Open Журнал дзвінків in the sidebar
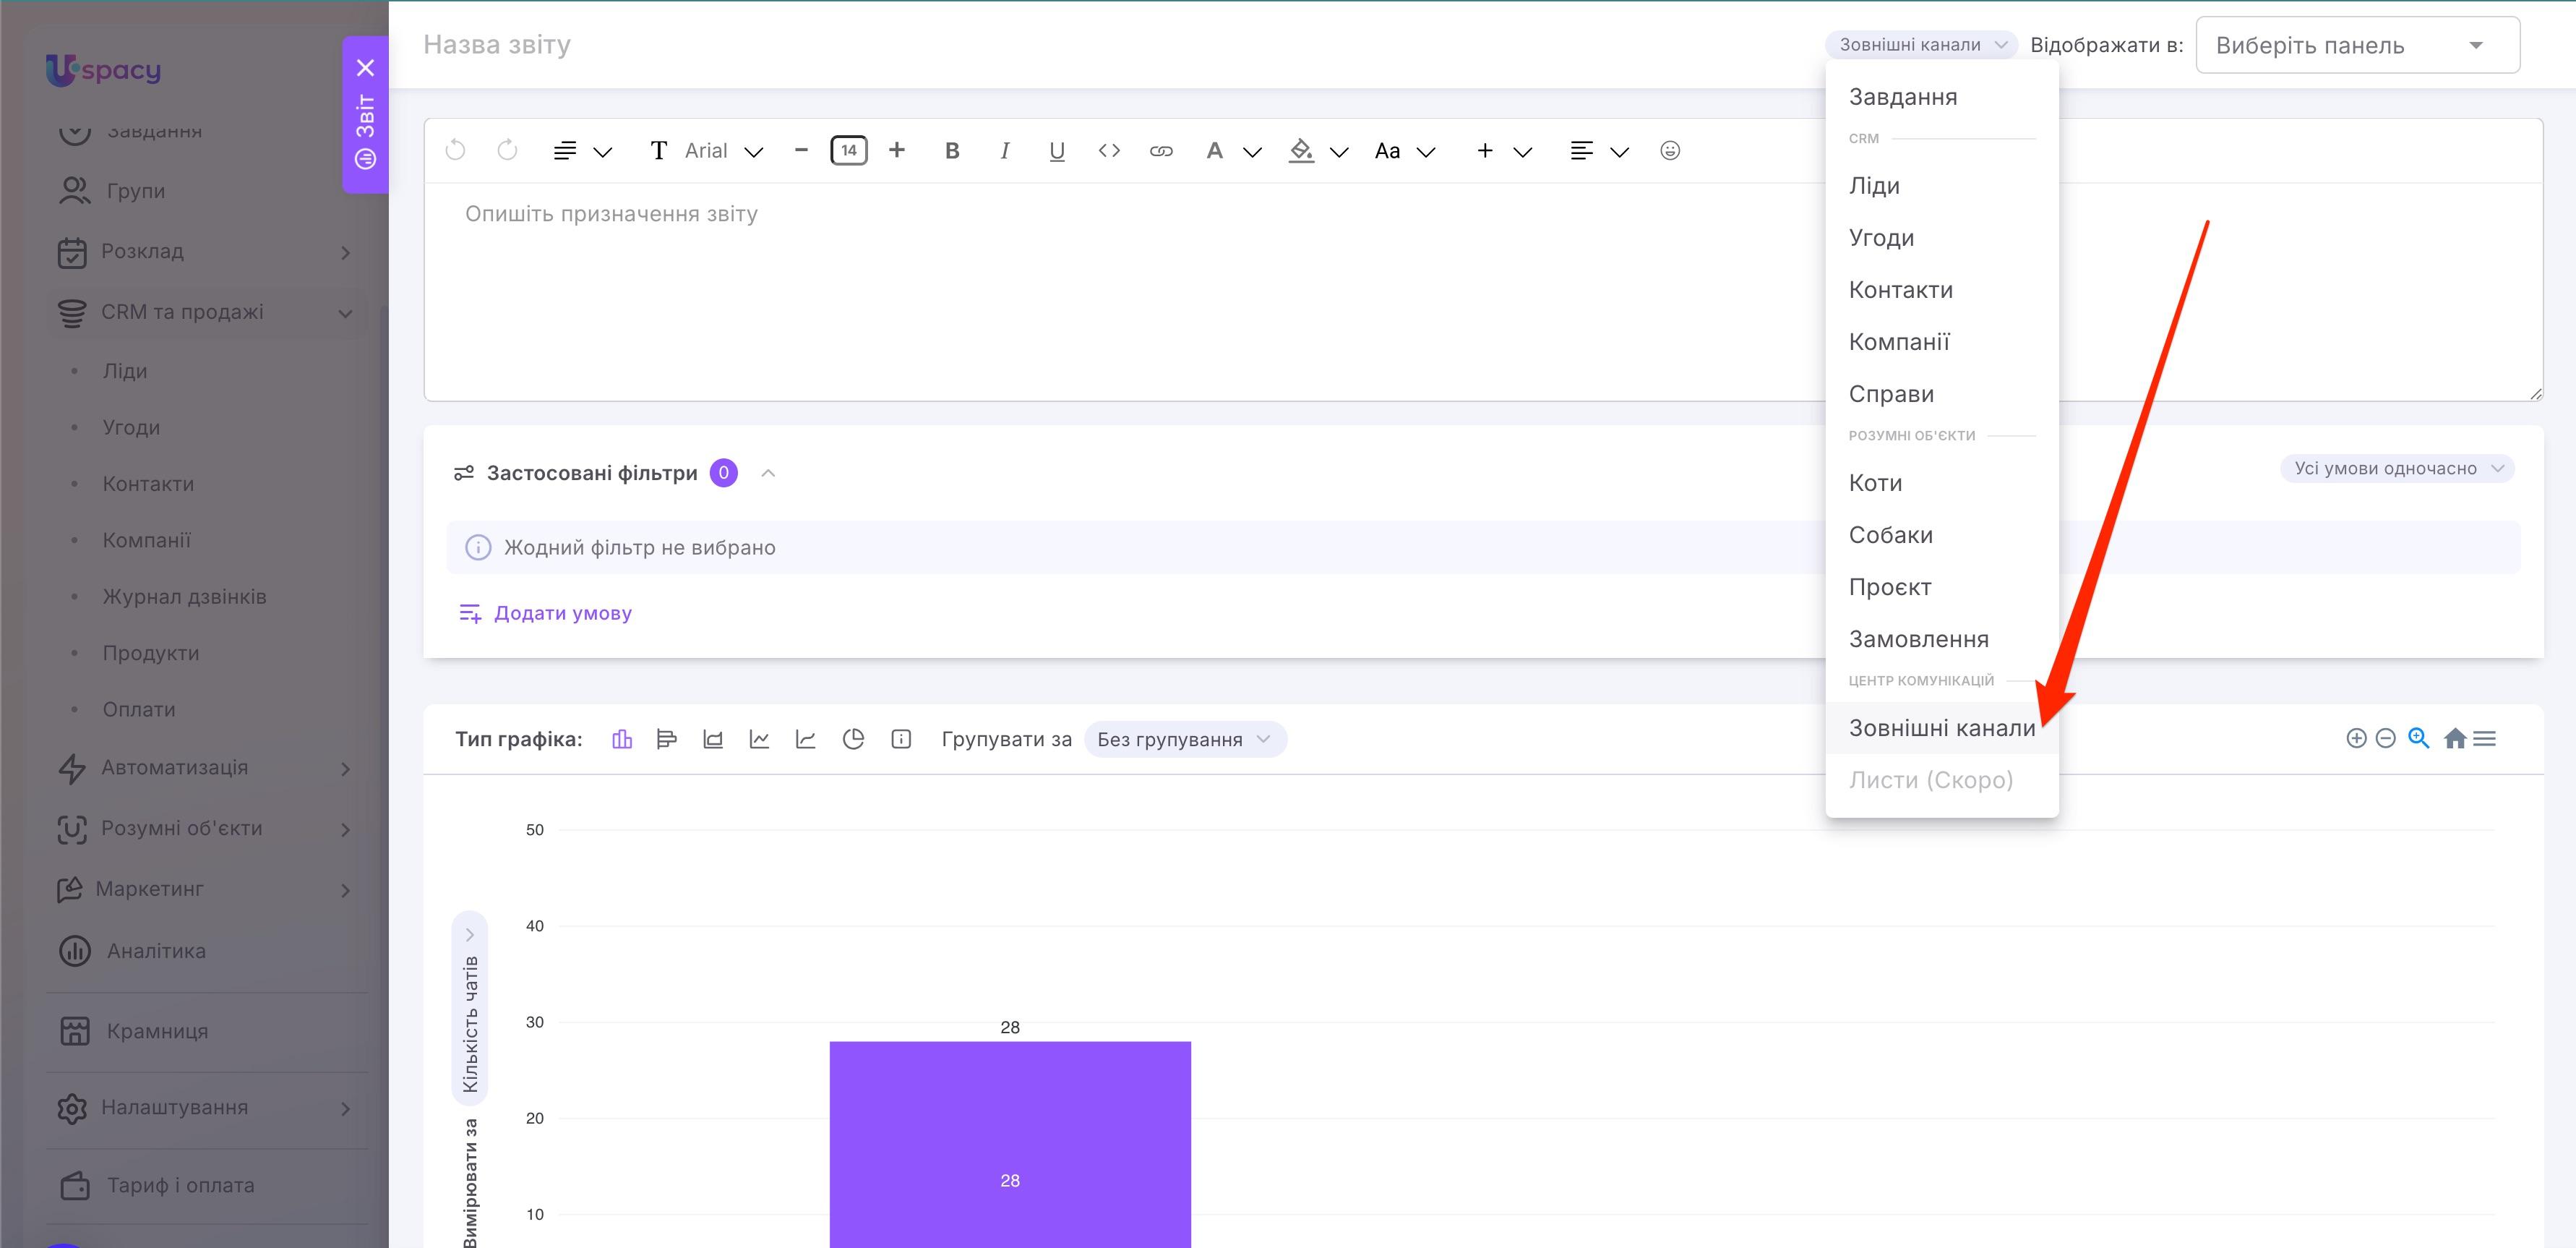 (184, 597)
